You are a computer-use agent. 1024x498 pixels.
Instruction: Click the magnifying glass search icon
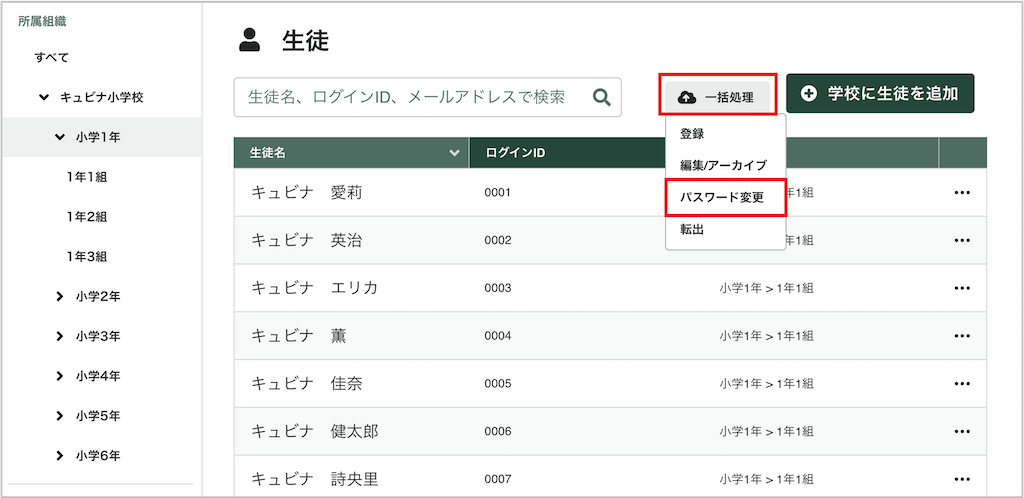pyautogui.click(x=601, y=97)
